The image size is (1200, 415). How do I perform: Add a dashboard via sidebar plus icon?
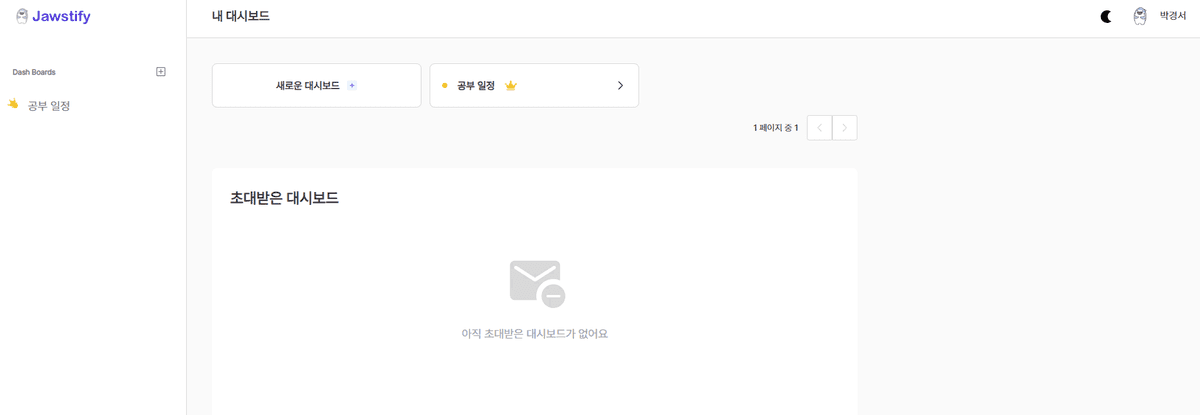point(161,72)
